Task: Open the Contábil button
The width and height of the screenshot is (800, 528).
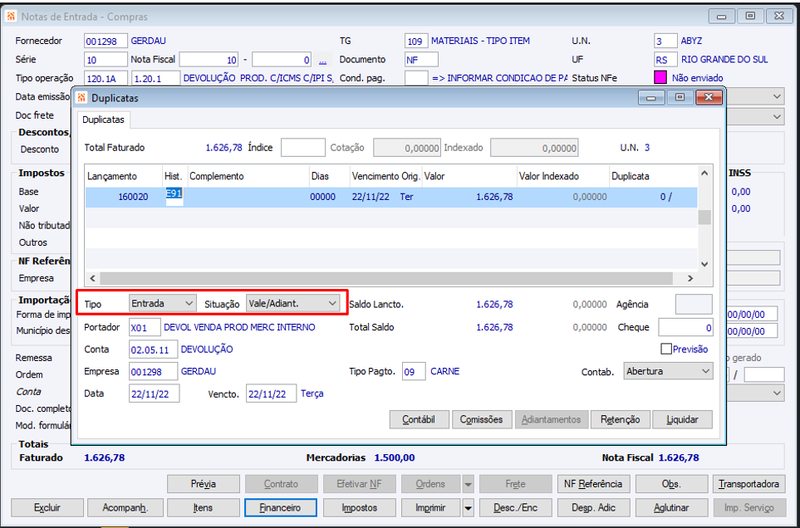Action: point(419,419)
